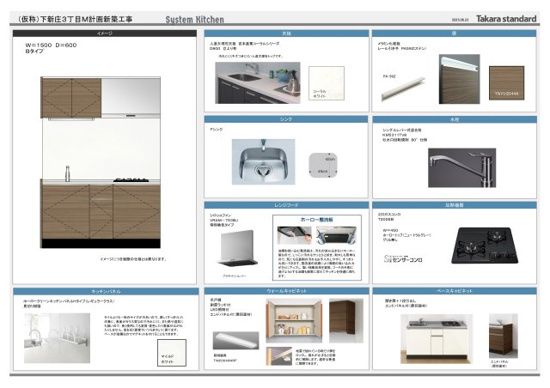Image resolution: width=550 pixels, height=388 pixels.
Task: Click the 加熱機器 section header
Action: [454, 205]
